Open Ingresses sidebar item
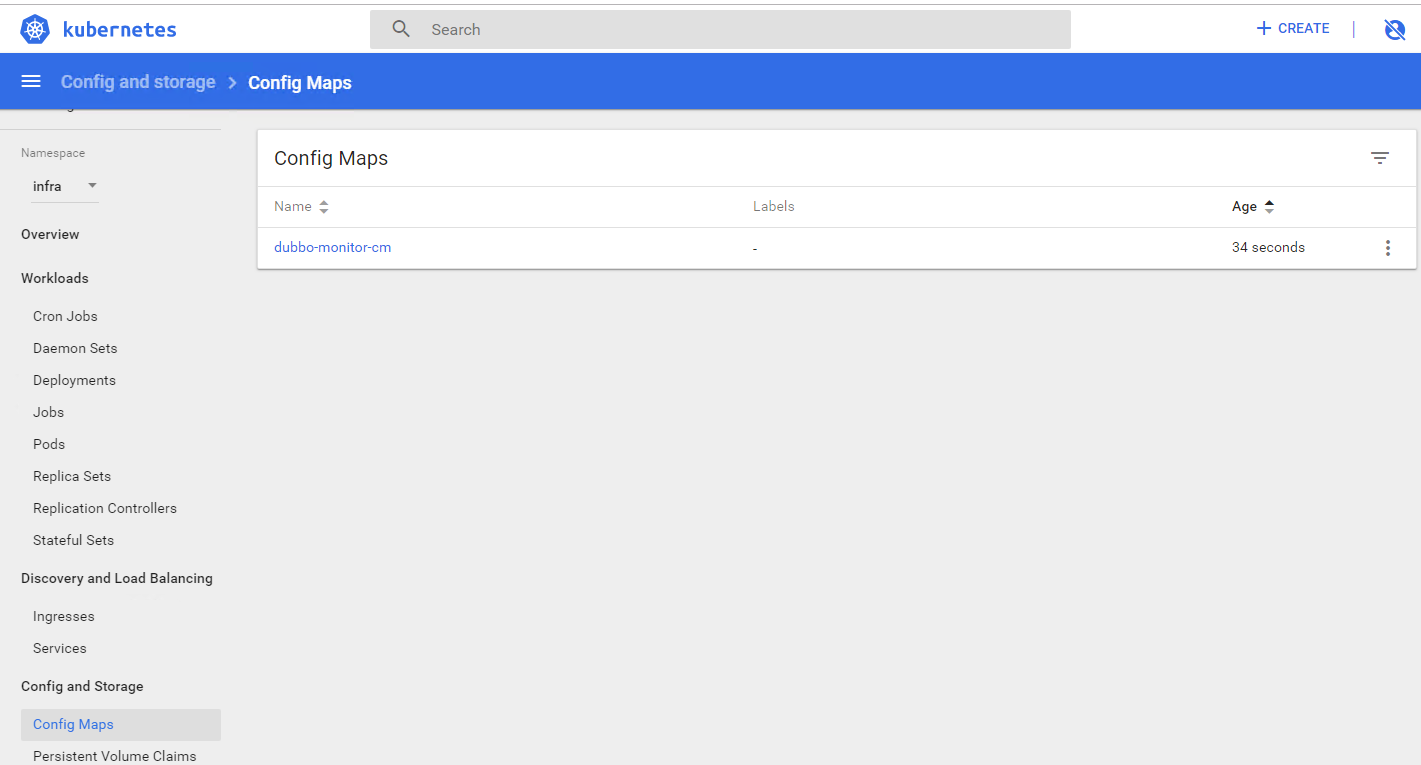The height and width of the screenshot is (765, 1421). tap(64, 616)
